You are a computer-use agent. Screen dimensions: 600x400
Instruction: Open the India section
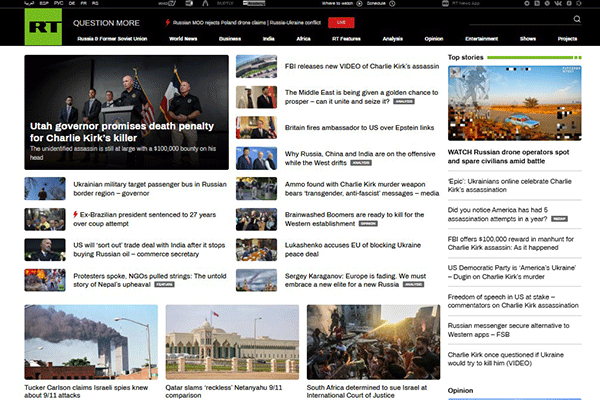[269, 39]
